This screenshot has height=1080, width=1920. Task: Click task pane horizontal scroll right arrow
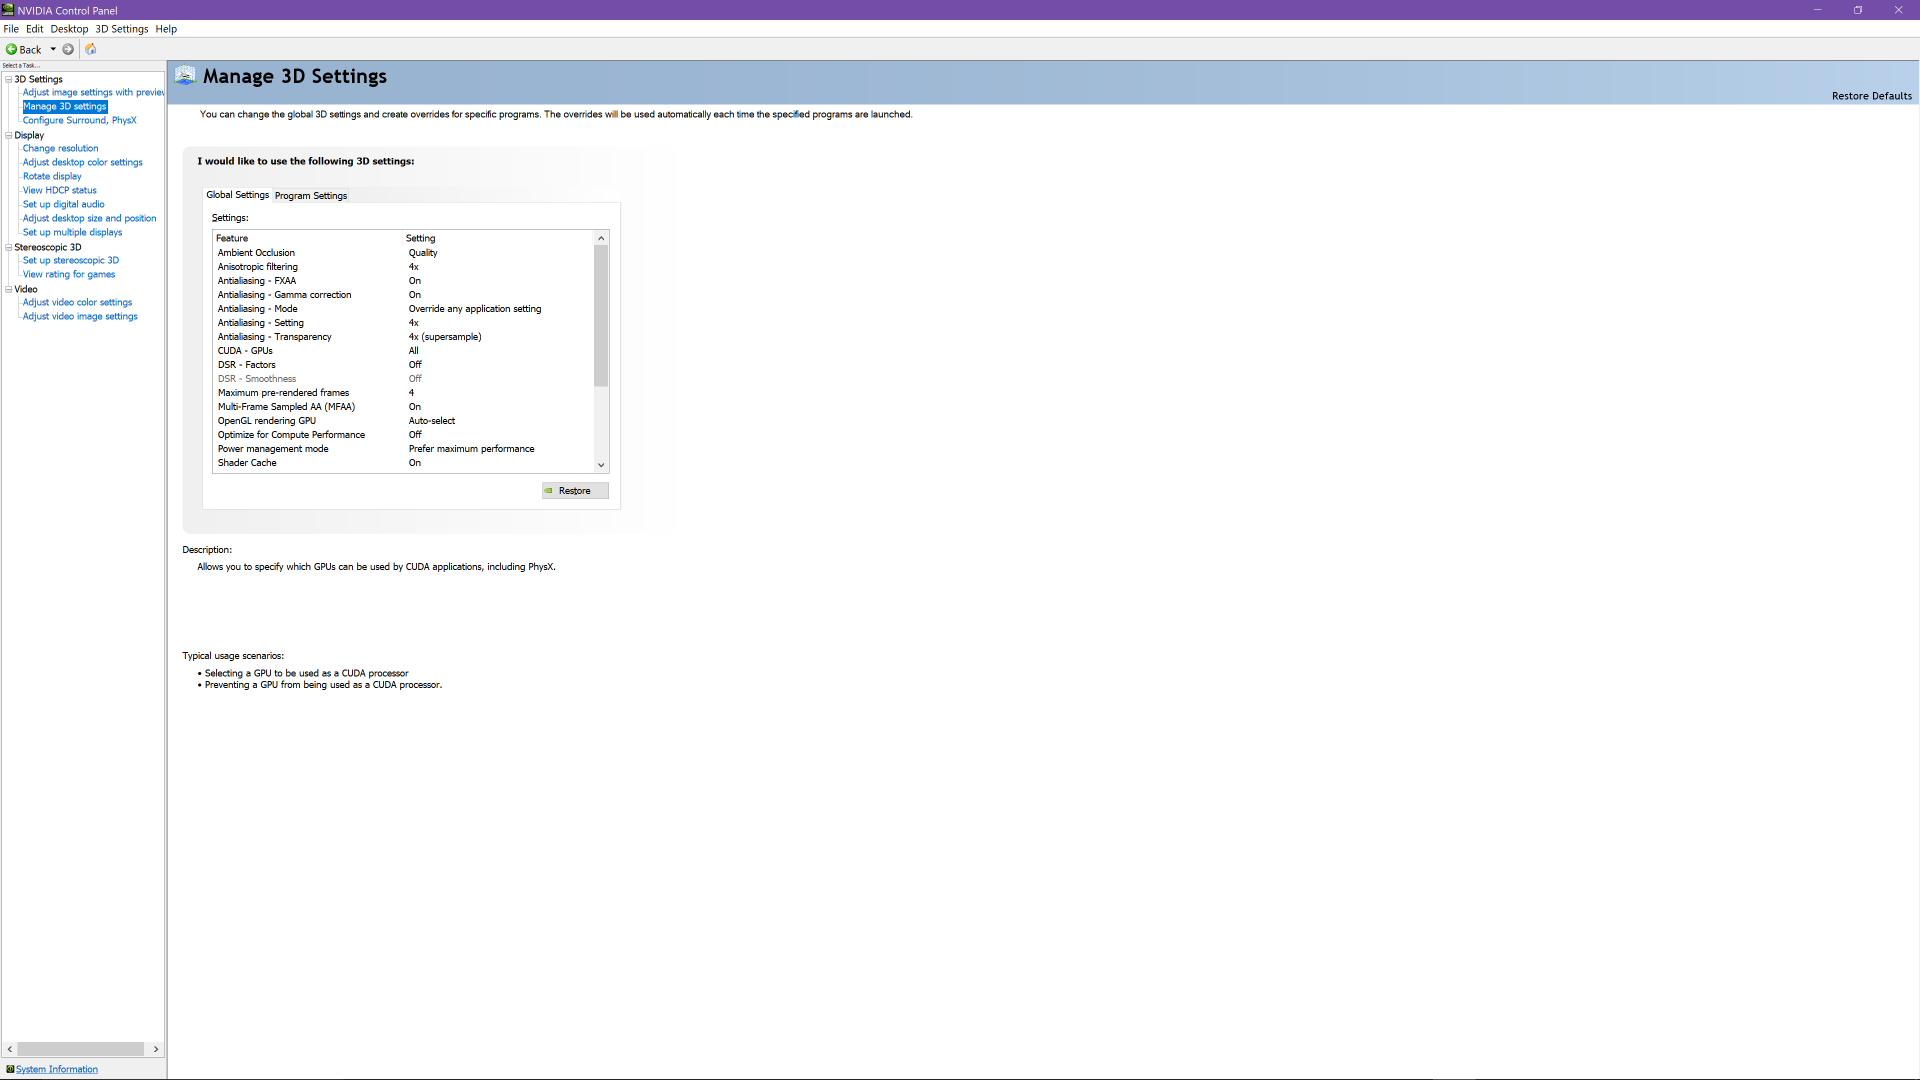coord(156,1049)
